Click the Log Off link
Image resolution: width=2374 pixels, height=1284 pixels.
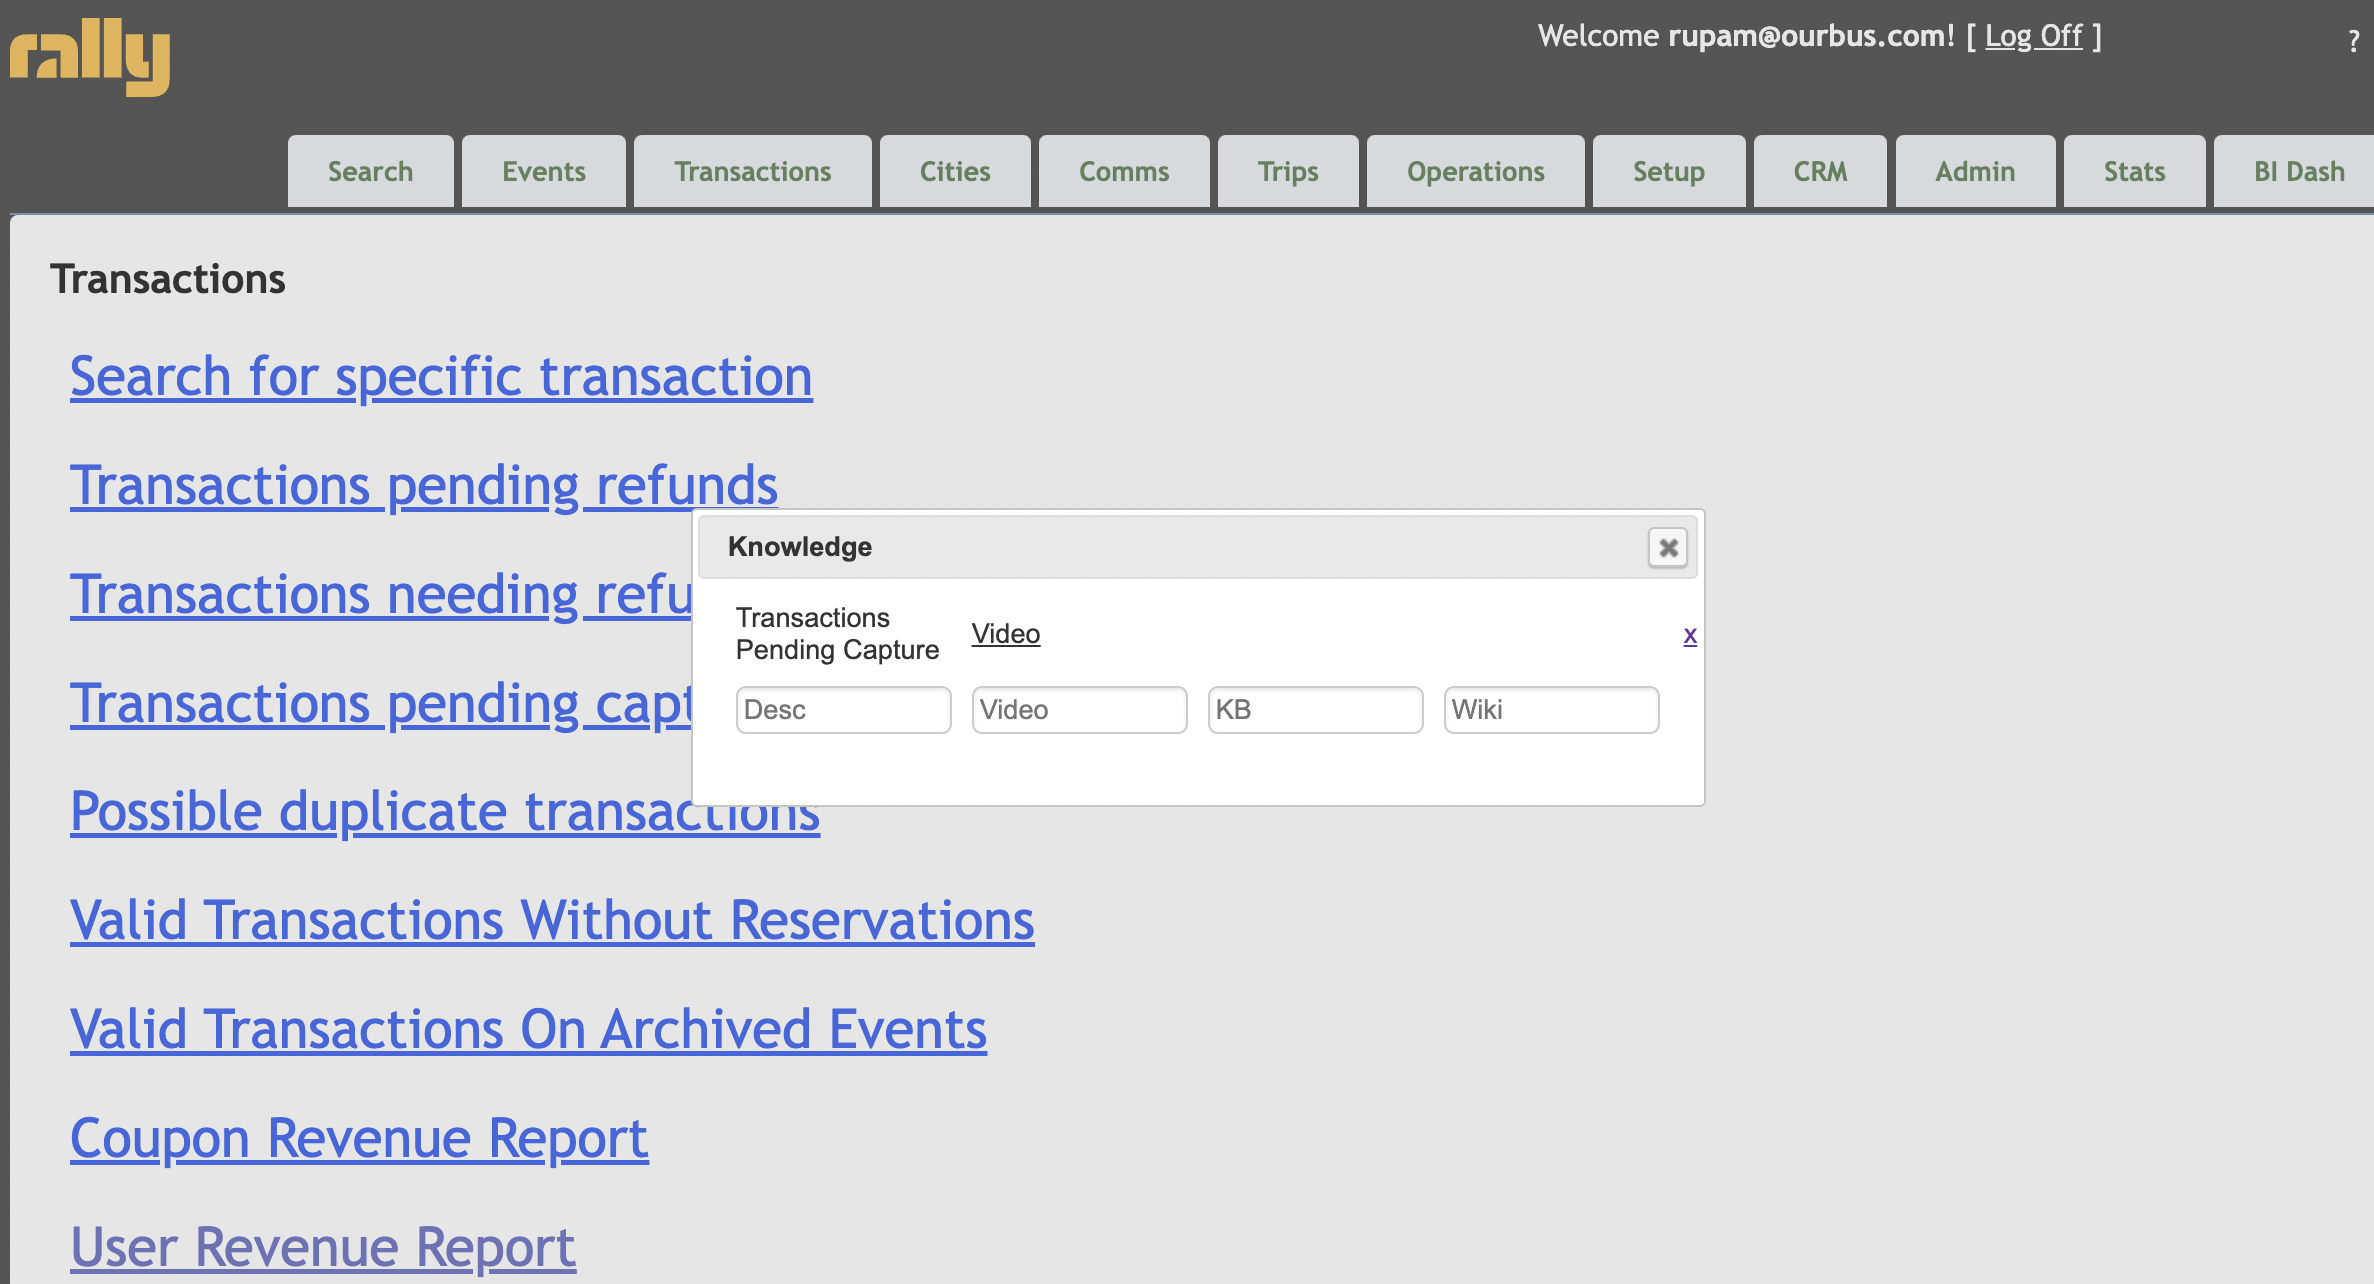tap(2033, 37)
